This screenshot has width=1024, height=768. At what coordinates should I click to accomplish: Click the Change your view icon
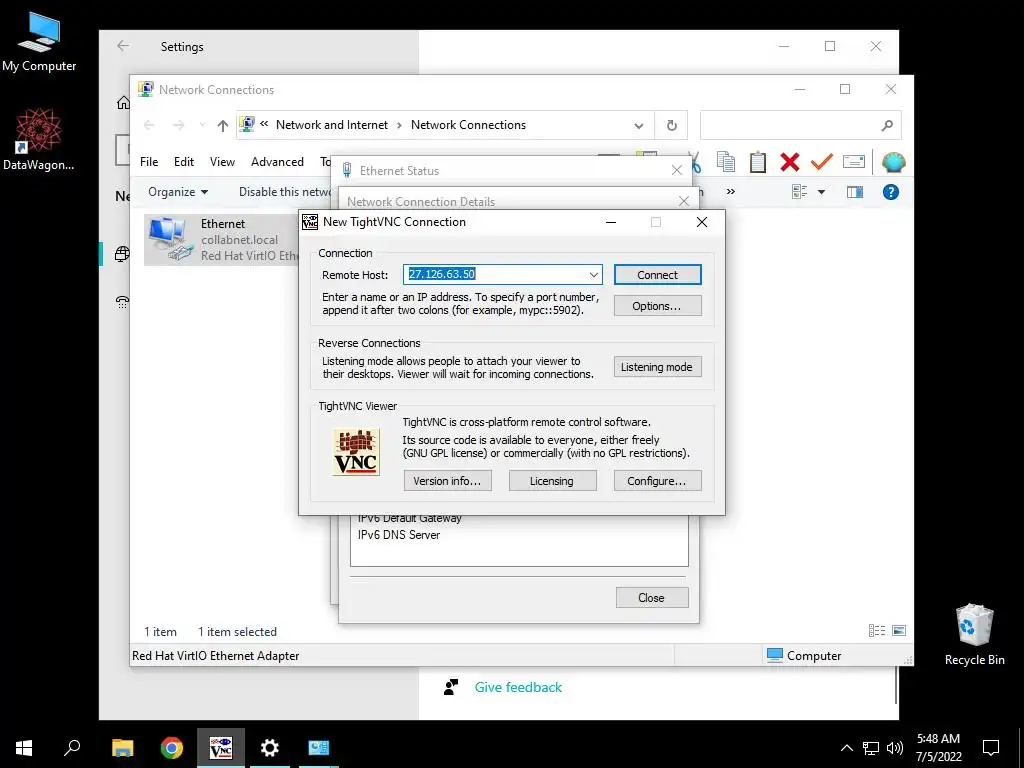click(799, 192)
